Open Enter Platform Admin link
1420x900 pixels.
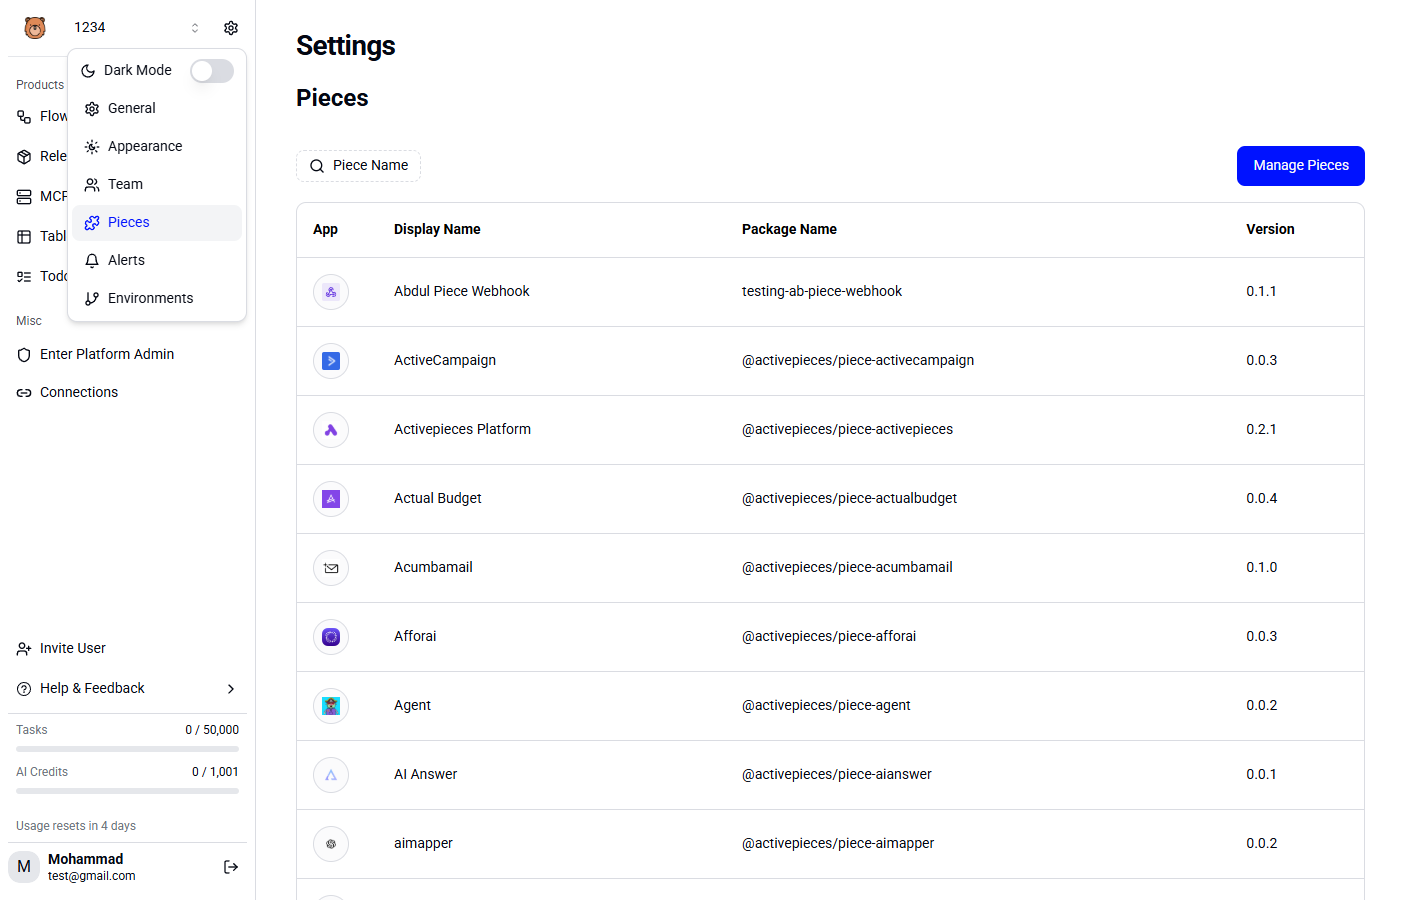coord(106,354)
